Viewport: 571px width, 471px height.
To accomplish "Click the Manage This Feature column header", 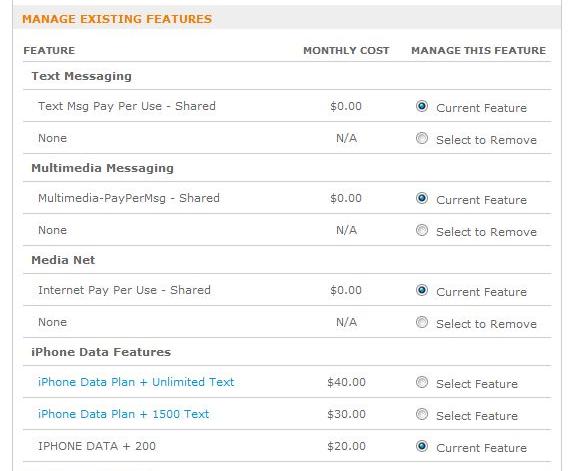I will [x=479, y=51].
